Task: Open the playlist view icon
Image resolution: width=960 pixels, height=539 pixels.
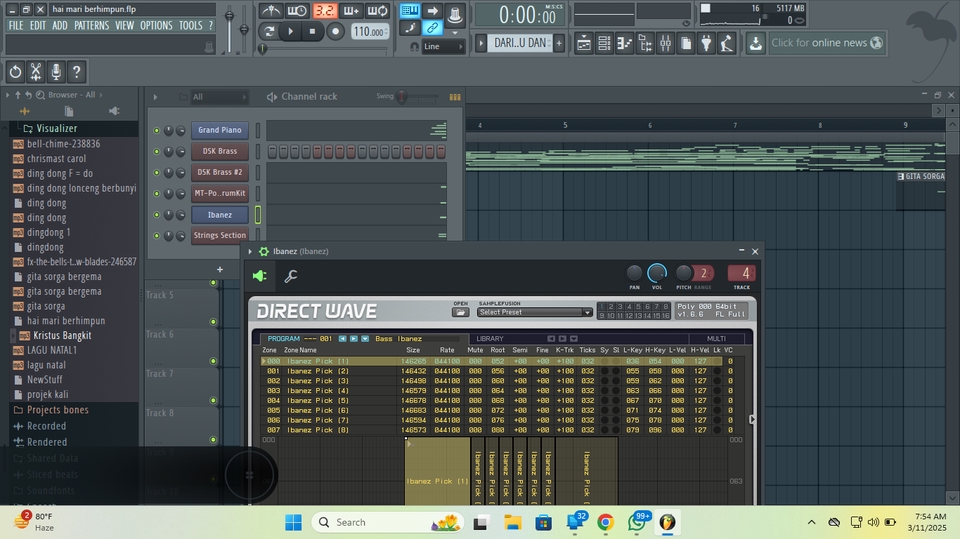Action: coord(583,43)
